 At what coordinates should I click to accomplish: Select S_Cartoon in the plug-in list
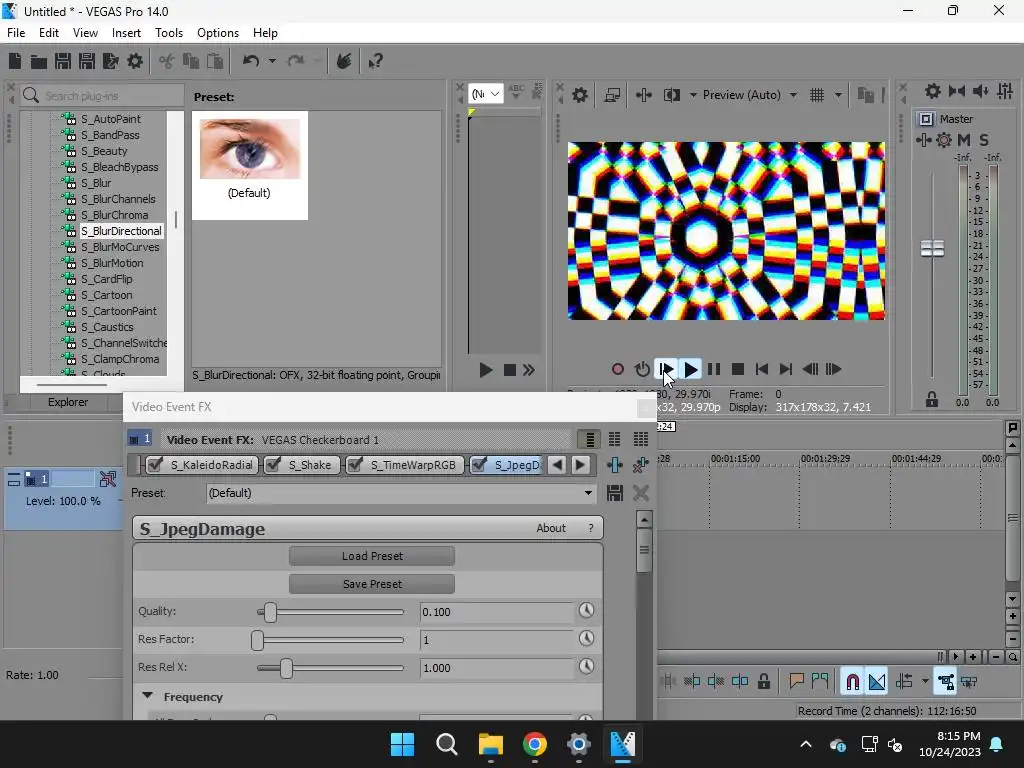[x=106, y=295]
